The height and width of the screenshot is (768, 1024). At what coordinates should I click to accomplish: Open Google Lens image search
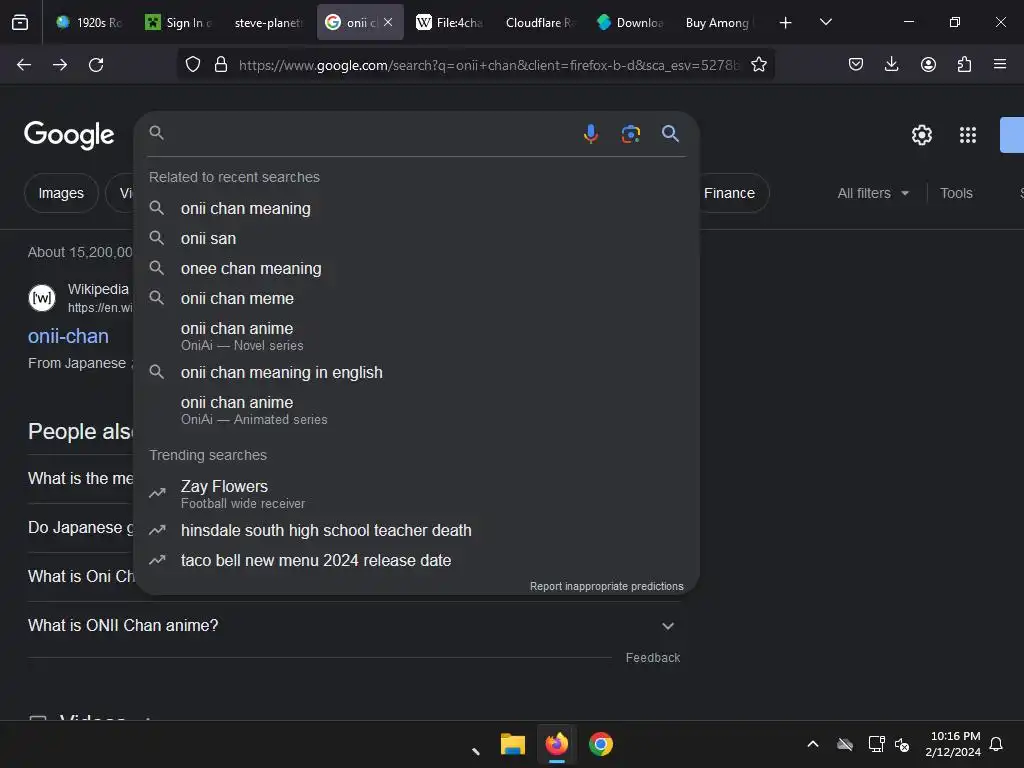[x=630, y=134]
